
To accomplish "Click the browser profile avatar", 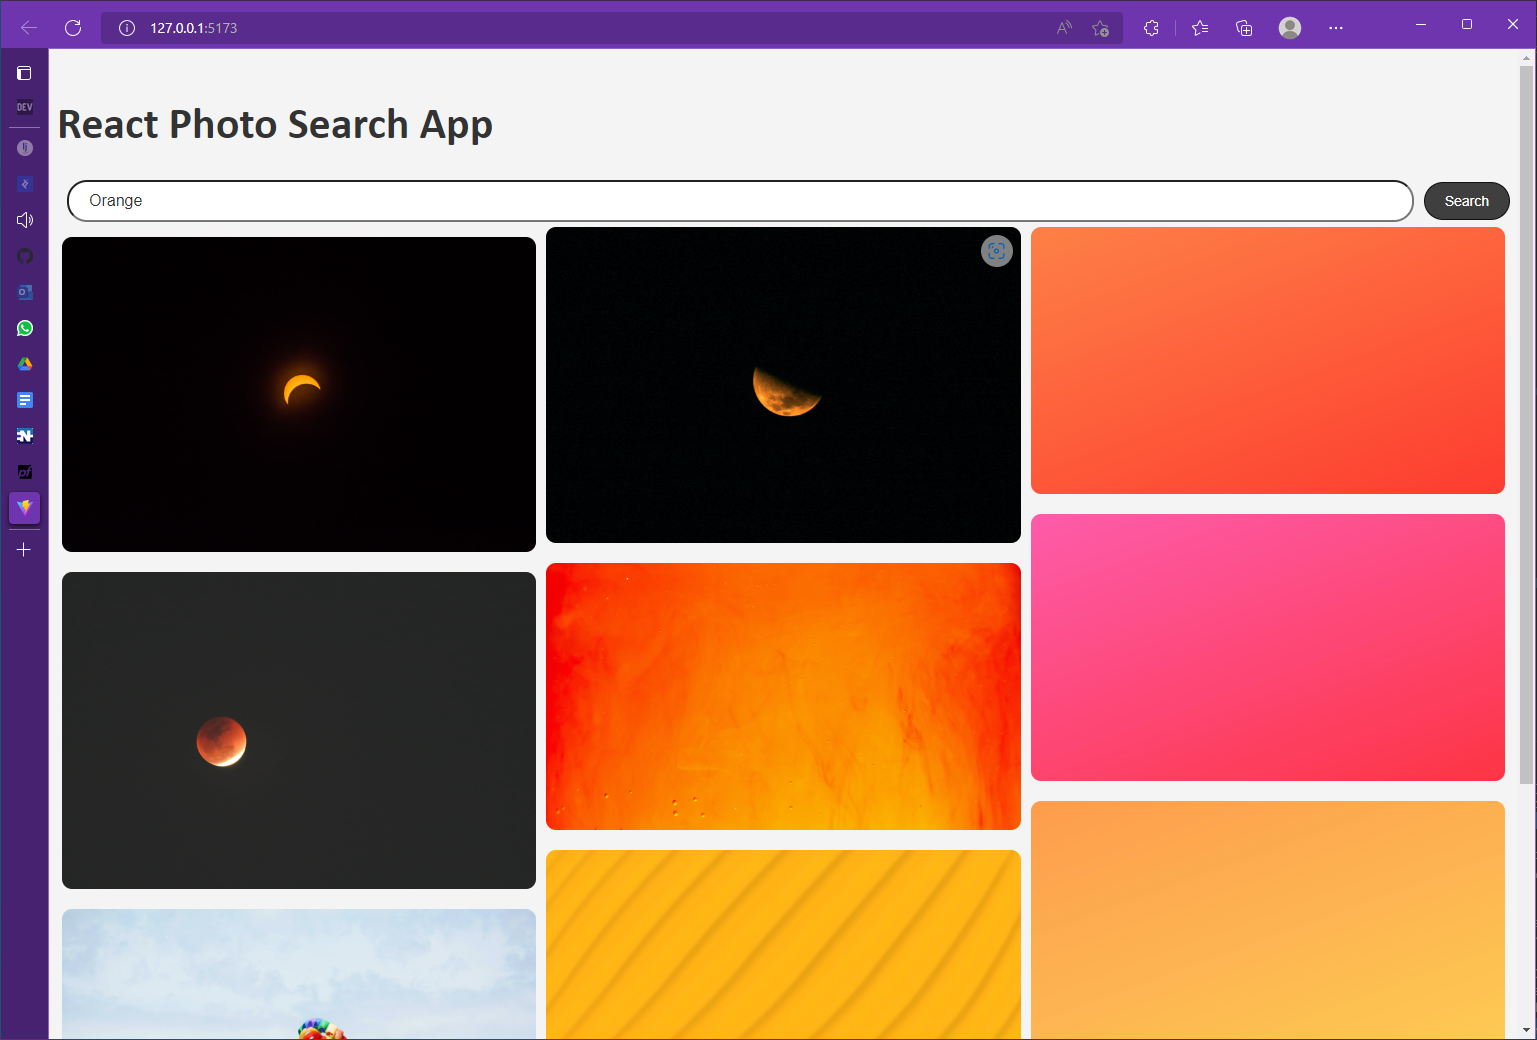I will [1289, 27].
